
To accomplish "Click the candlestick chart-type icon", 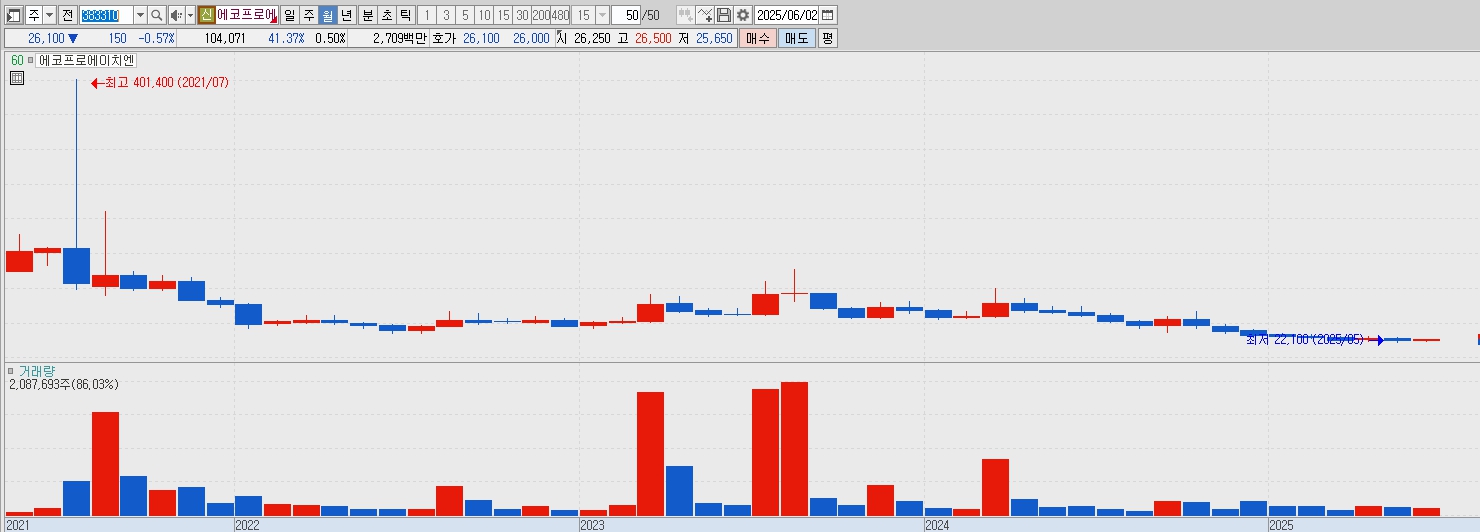I will (x=685, y=15).
